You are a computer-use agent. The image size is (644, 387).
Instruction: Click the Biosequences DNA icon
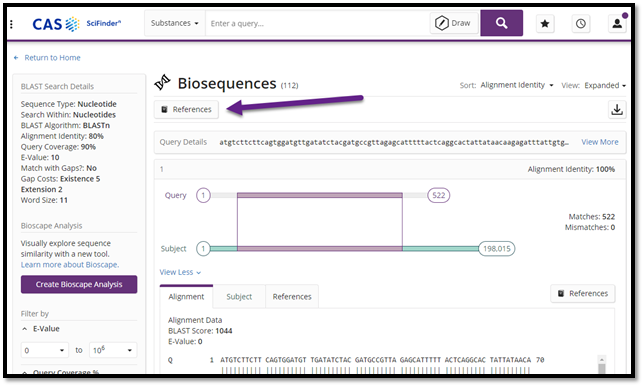click(162, 83)
